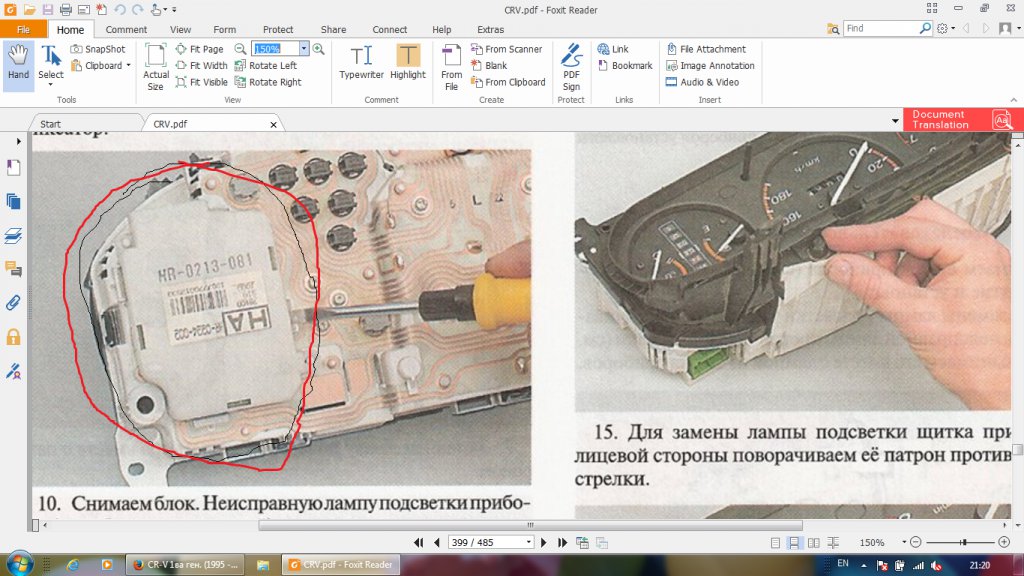Toggle continuous page view mode
The image size is (1024, 576).
tap(794, 543)
